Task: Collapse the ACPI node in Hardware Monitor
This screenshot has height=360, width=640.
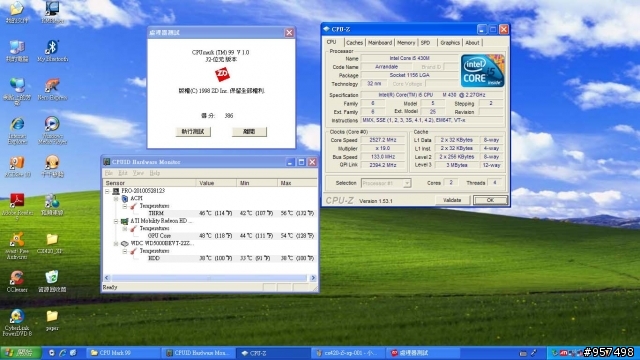Action: pyautogui.click(x=116, y=199)
